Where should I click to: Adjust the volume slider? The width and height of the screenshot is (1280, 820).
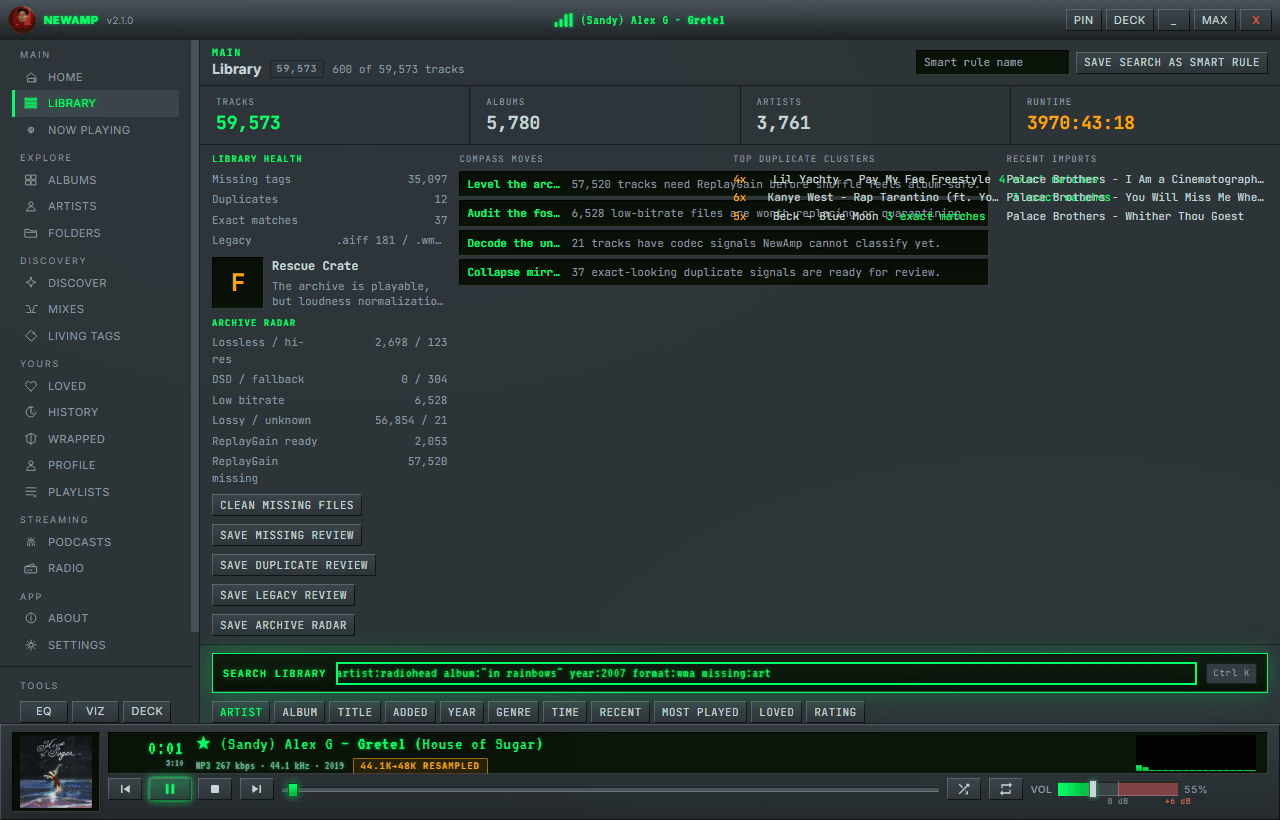[x=1118, y=789]
